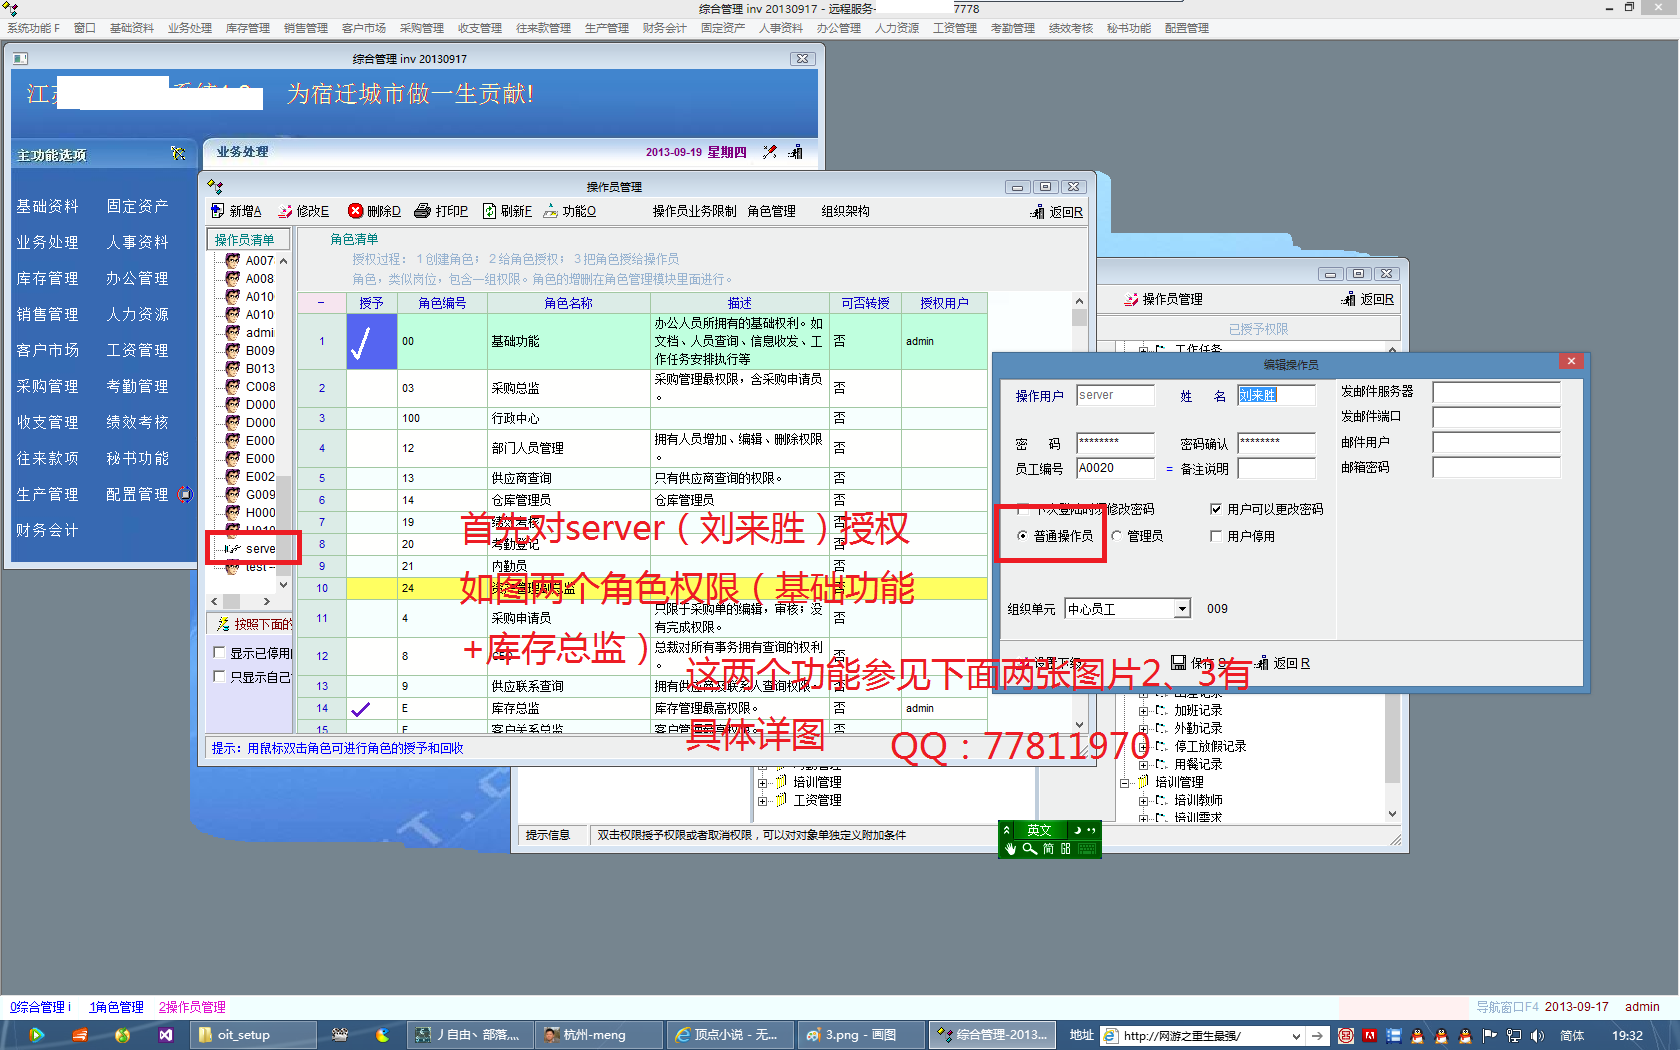Open the 功能O function icon
Viewport: 1680px width, 1050px height.
(551, 211)
